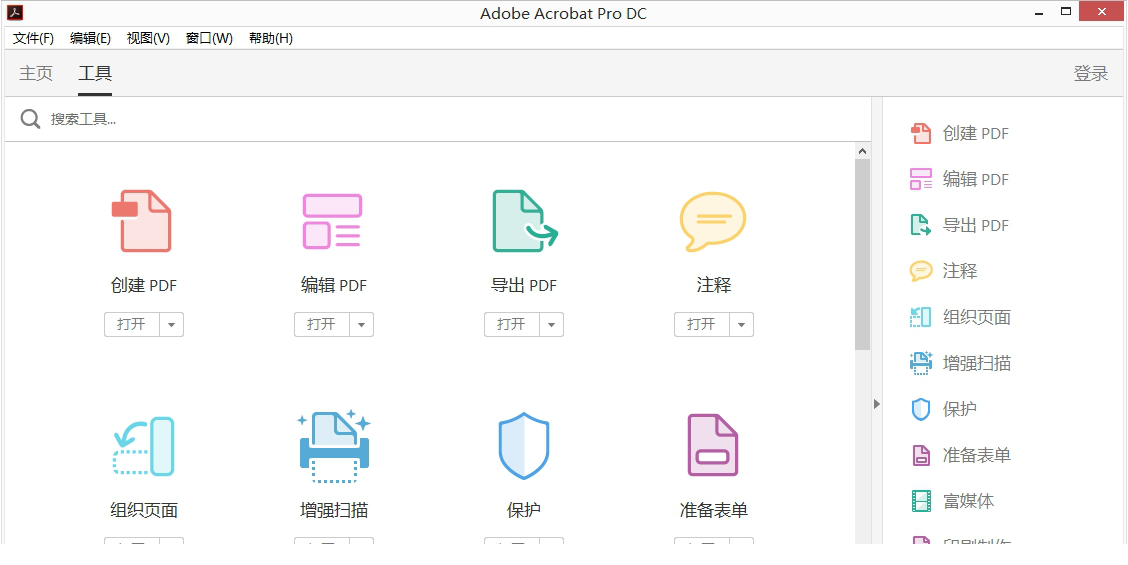Select 组织页面 icon in right sidebar

coord(921,317)
